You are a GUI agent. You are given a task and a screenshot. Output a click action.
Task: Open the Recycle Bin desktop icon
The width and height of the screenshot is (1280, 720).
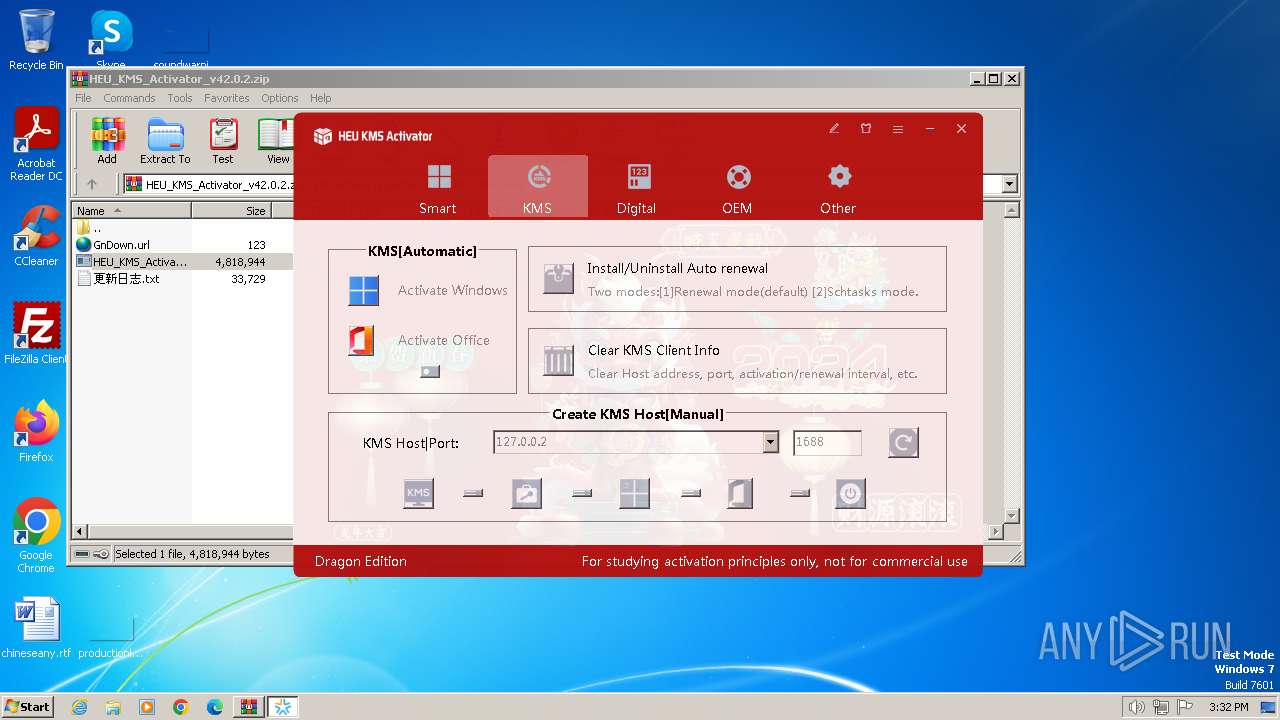(x=36, y=40)
